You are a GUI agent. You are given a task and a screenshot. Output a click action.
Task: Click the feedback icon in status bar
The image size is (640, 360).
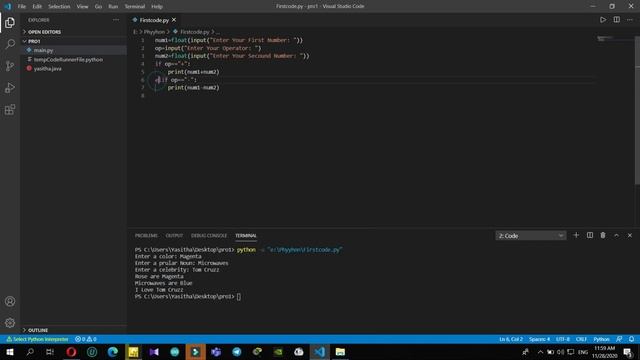619,339
